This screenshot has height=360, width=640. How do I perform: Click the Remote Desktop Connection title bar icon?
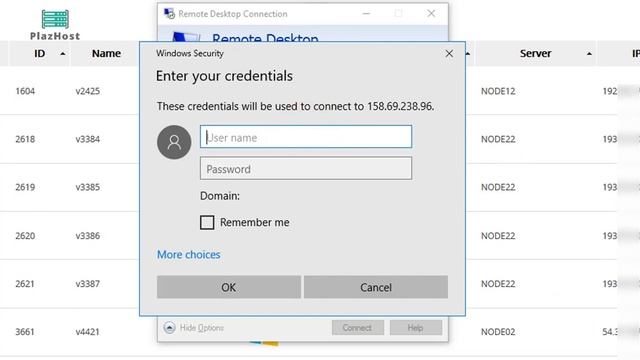(x=169, y=13)
